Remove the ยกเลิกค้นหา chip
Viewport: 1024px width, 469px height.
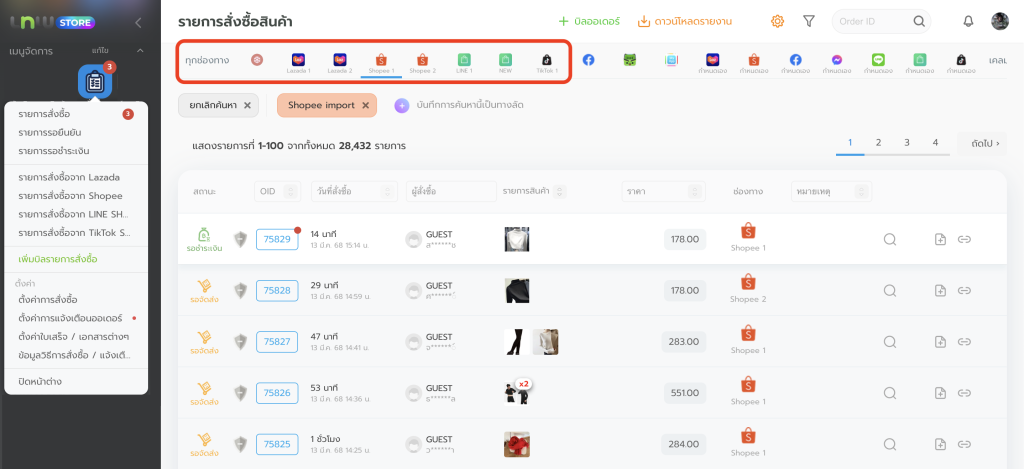click(247, 105)
